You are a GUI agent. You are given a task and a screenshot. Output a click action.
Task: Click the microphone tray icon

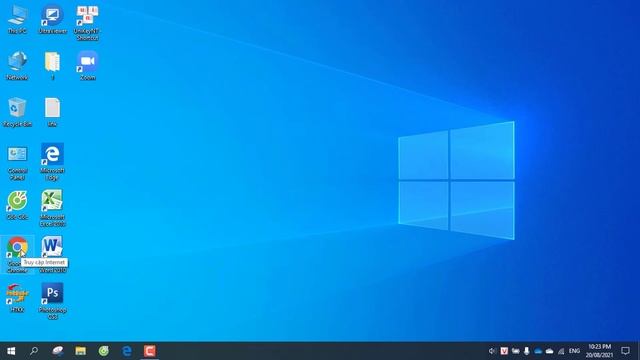(x=527, y=351)
